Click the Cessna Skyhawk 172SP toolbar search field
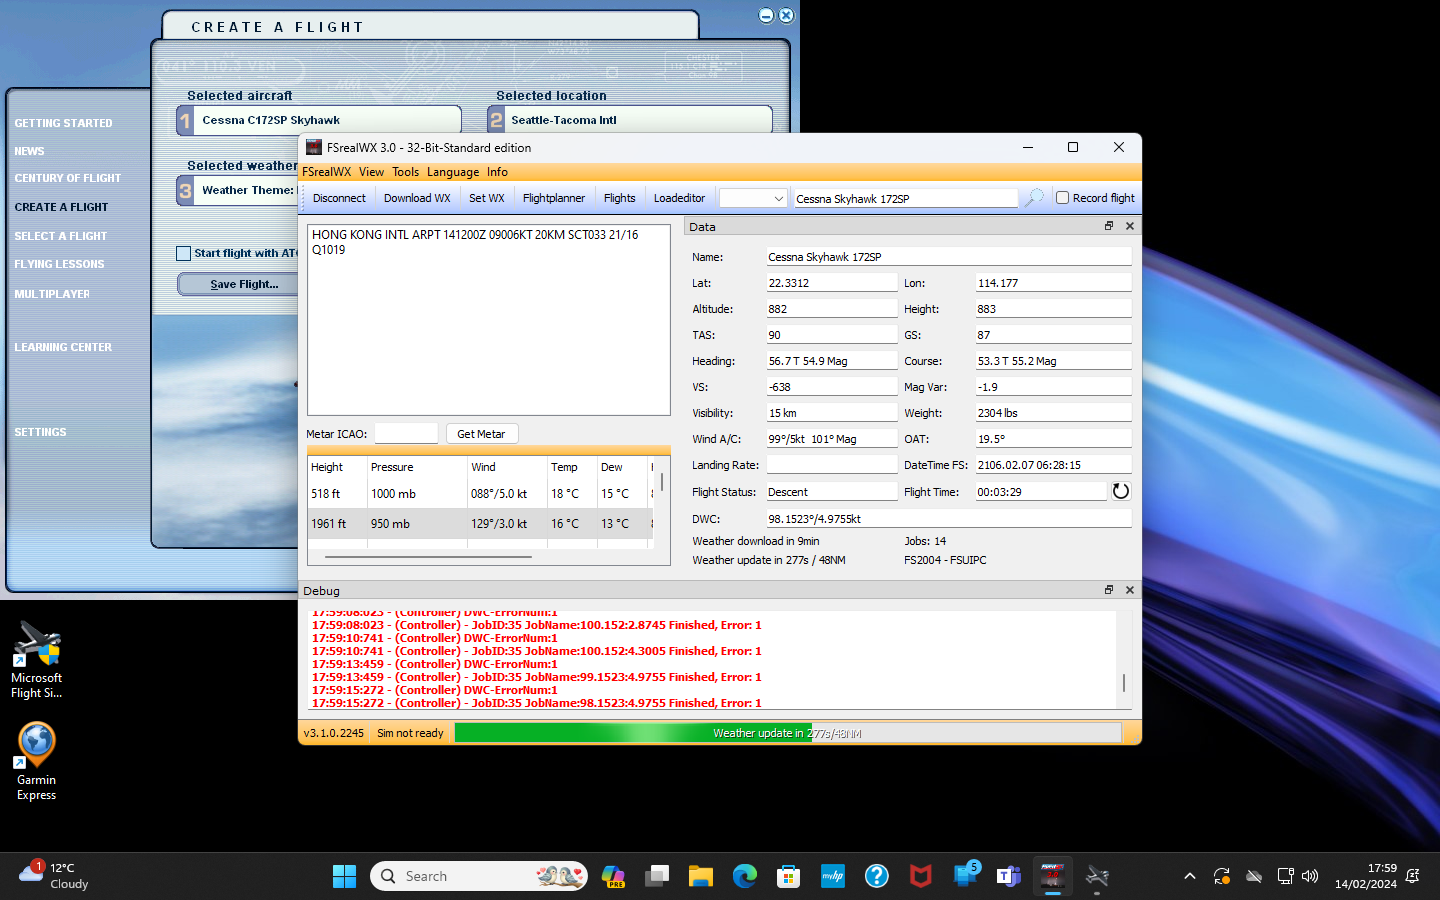Viewport: 1440px width, 900px height. coord(905,198)
